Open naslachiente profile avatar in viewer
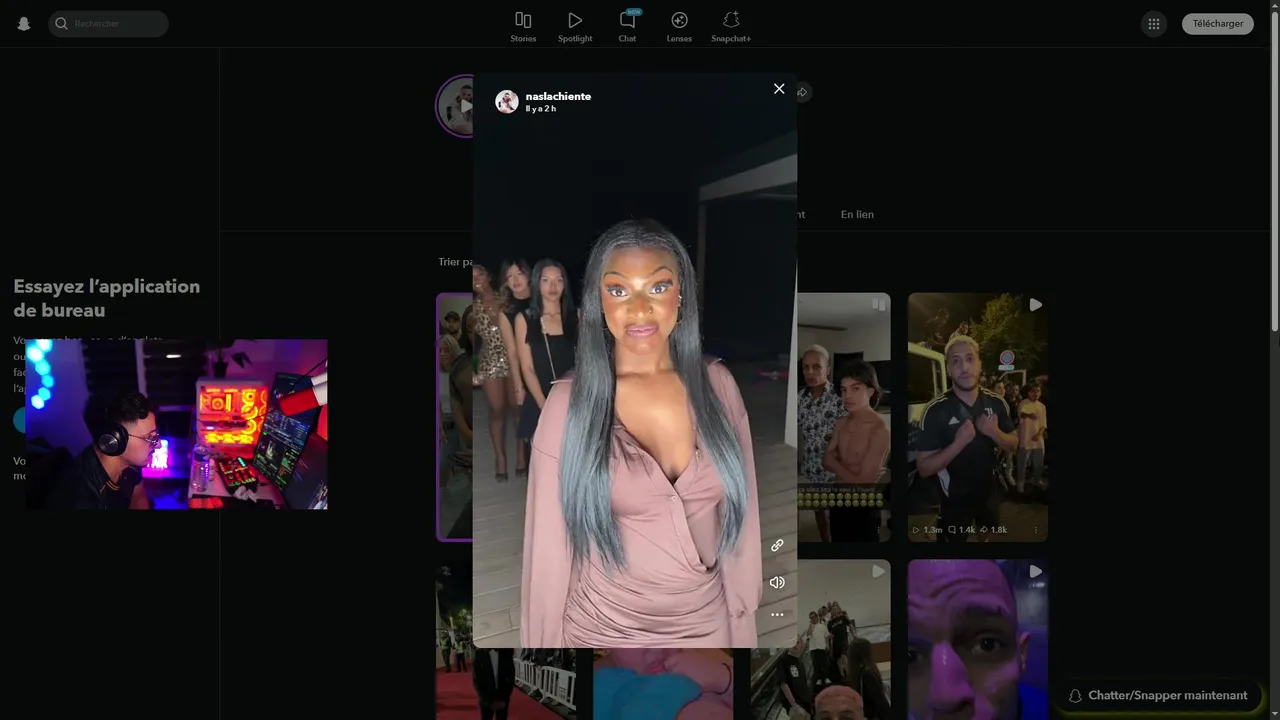 507,101
